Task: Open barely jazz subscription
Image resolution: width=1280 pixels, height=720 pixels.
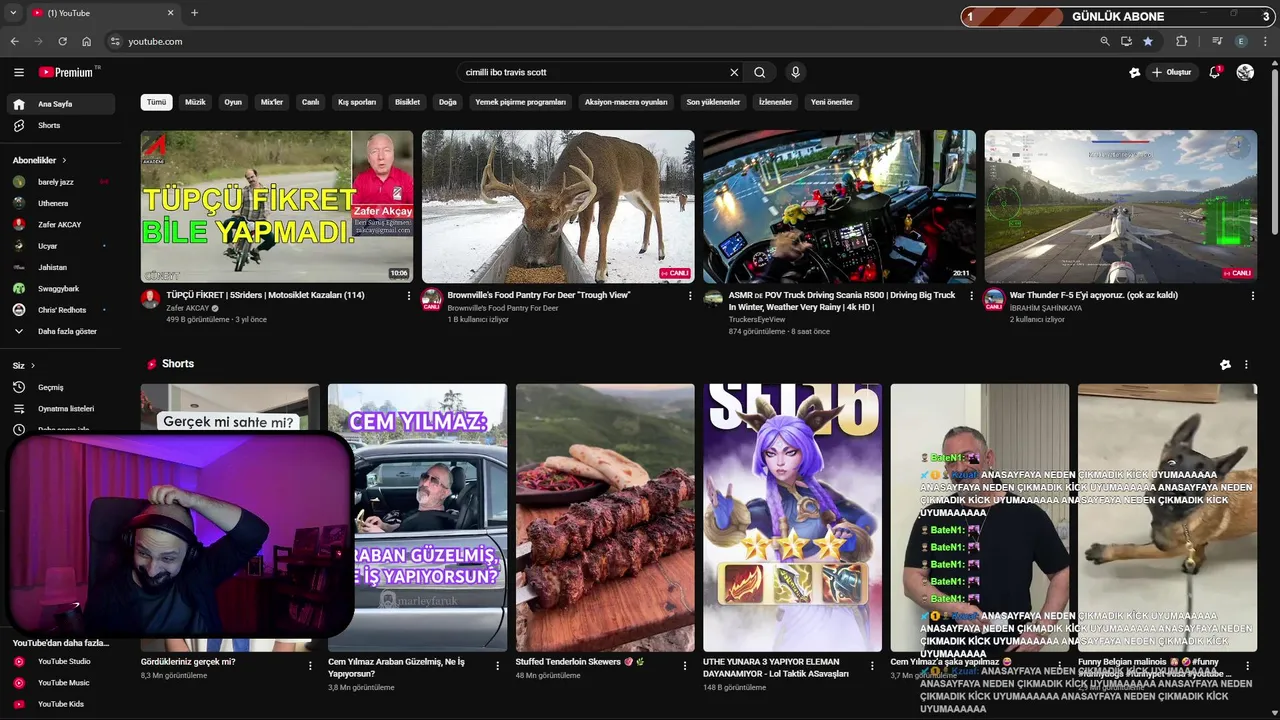Action: [x=60, y=182]
